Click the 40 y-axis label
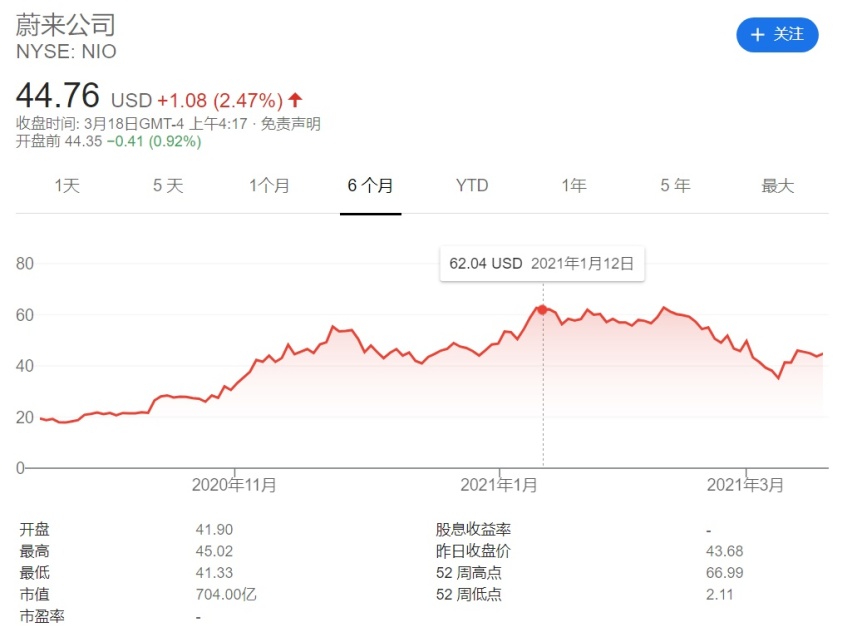The image size is (852, 642). click(25, 366)
